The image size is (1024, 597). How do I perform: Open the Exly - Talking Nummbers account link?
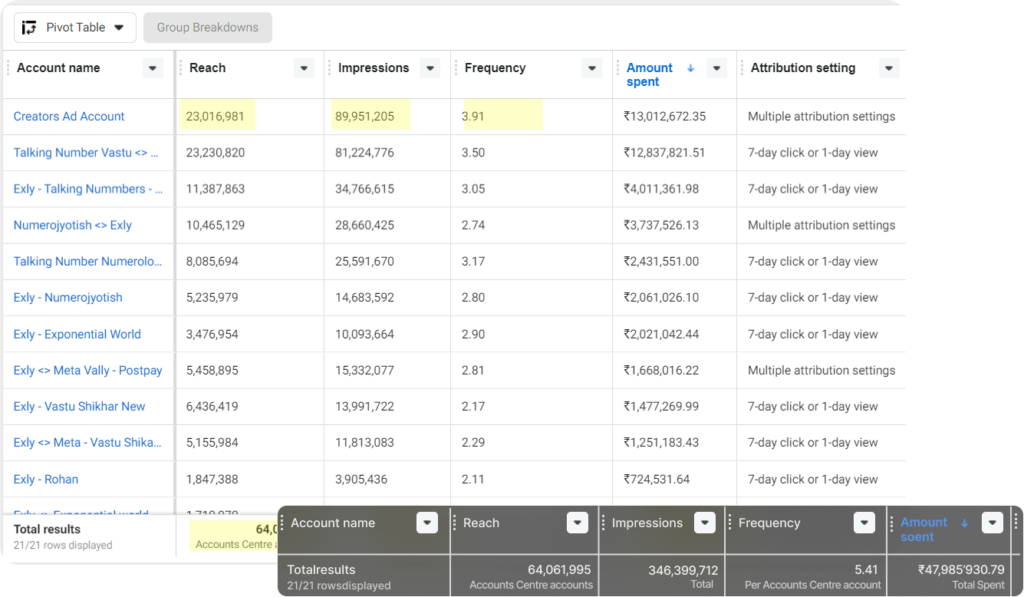point(88,189)
